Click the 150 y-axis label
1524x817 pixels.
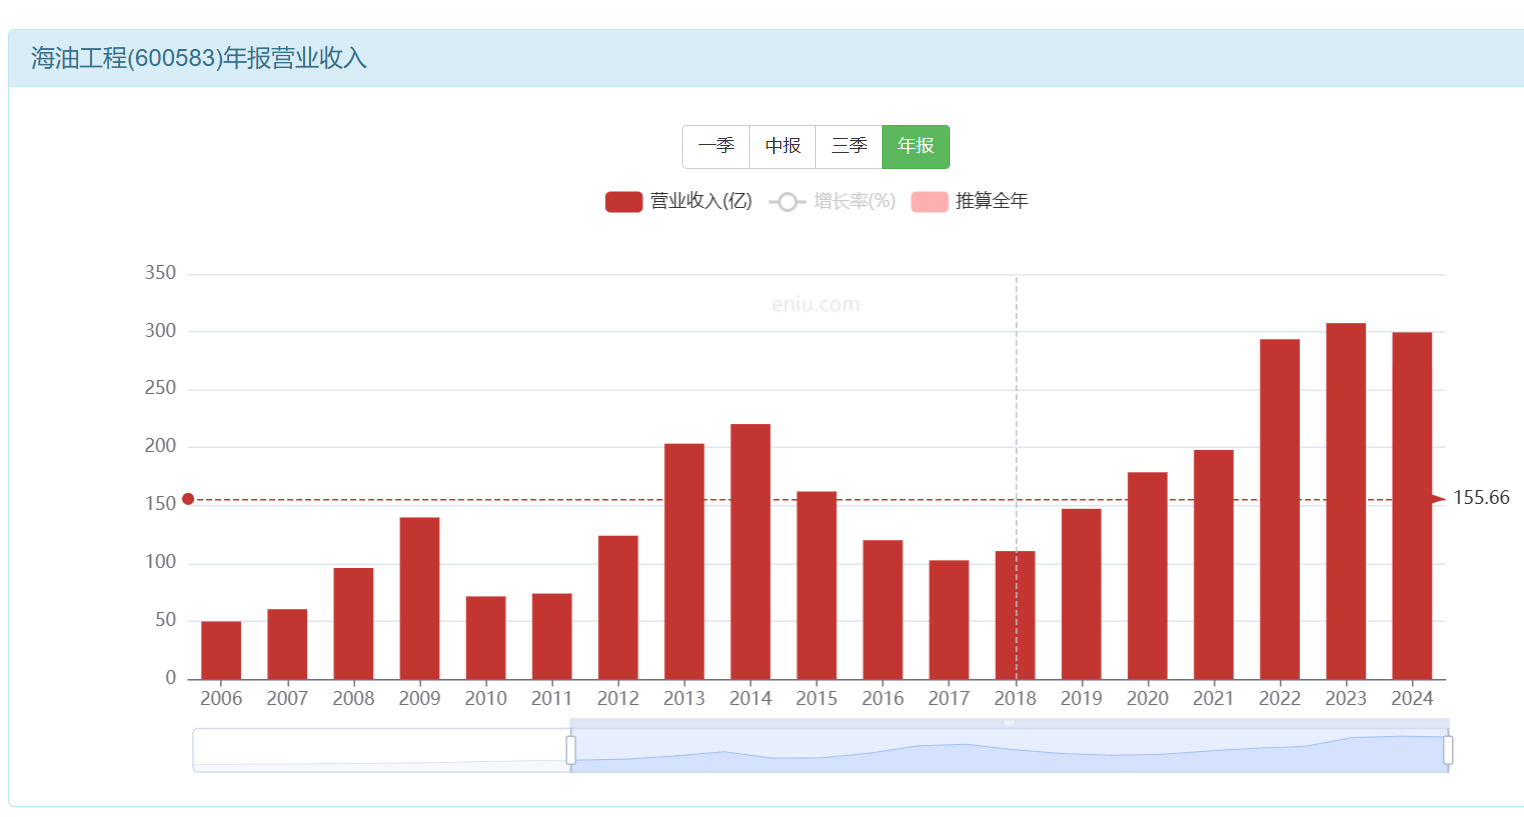[x=160, y=504]
